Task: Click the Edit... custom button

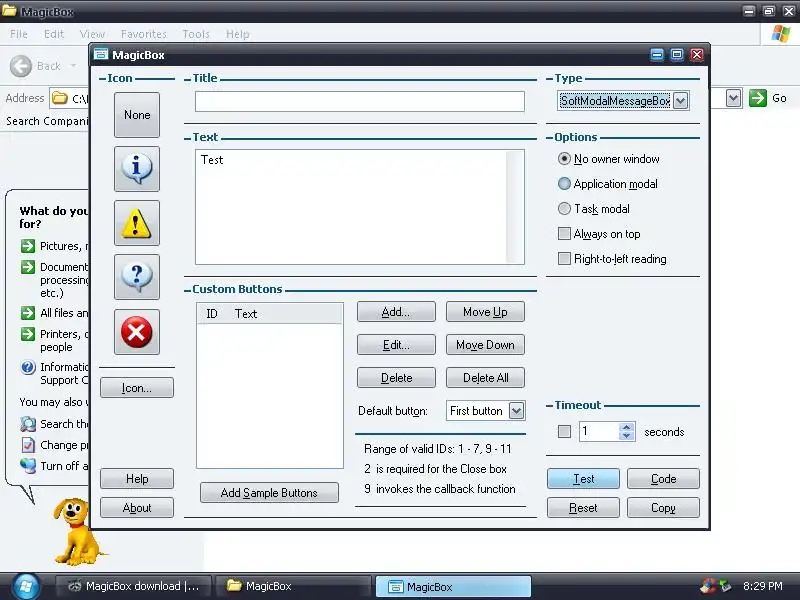Action: [396, 345]
